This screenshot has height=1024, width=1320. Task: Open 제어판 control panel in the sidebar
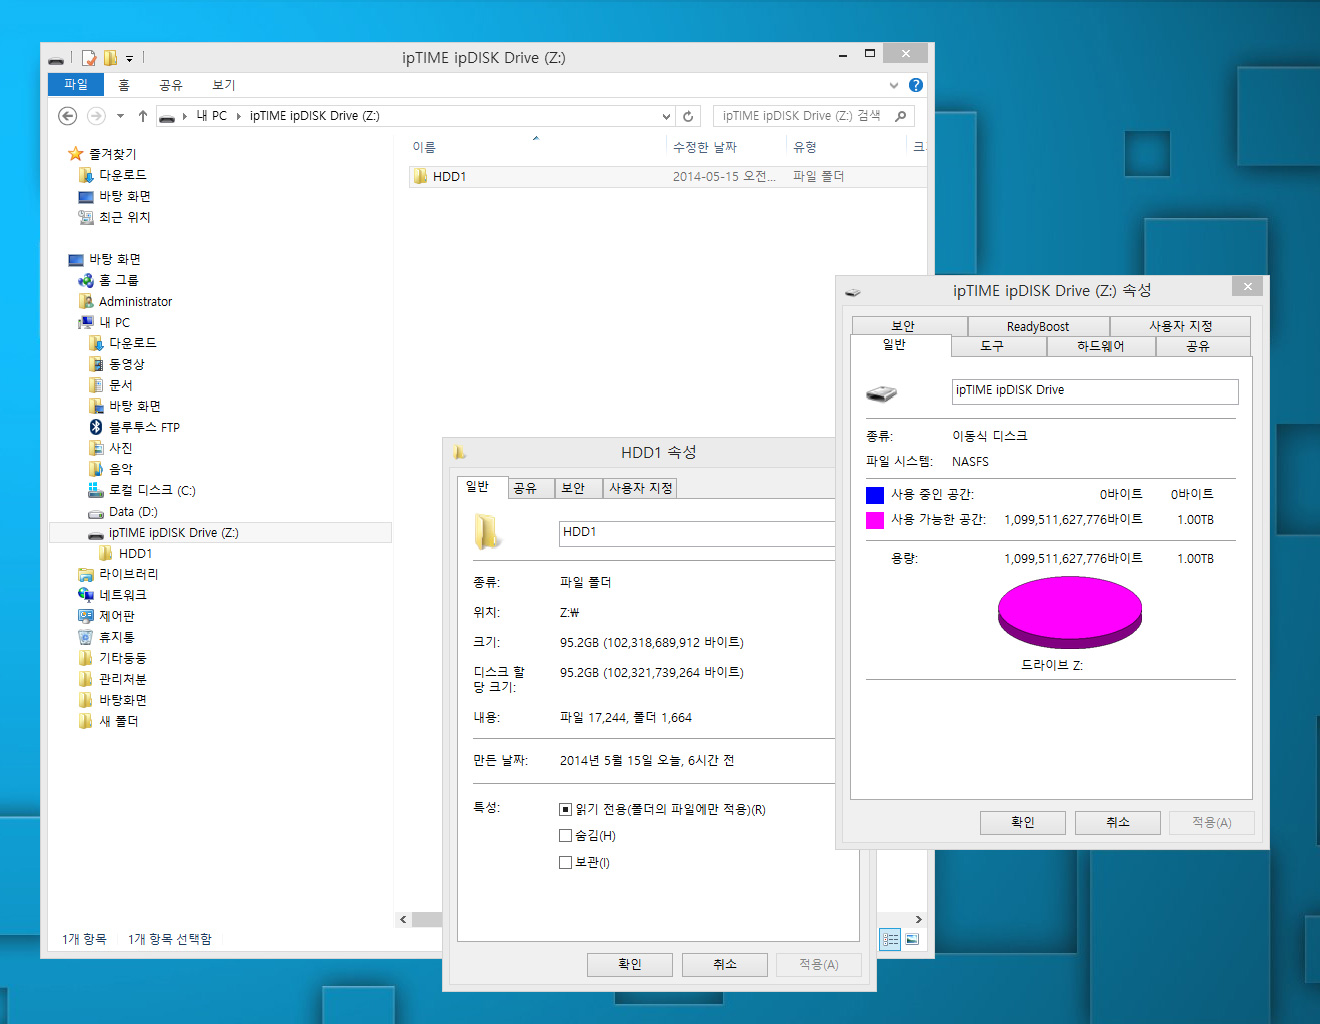click(106, 616)
